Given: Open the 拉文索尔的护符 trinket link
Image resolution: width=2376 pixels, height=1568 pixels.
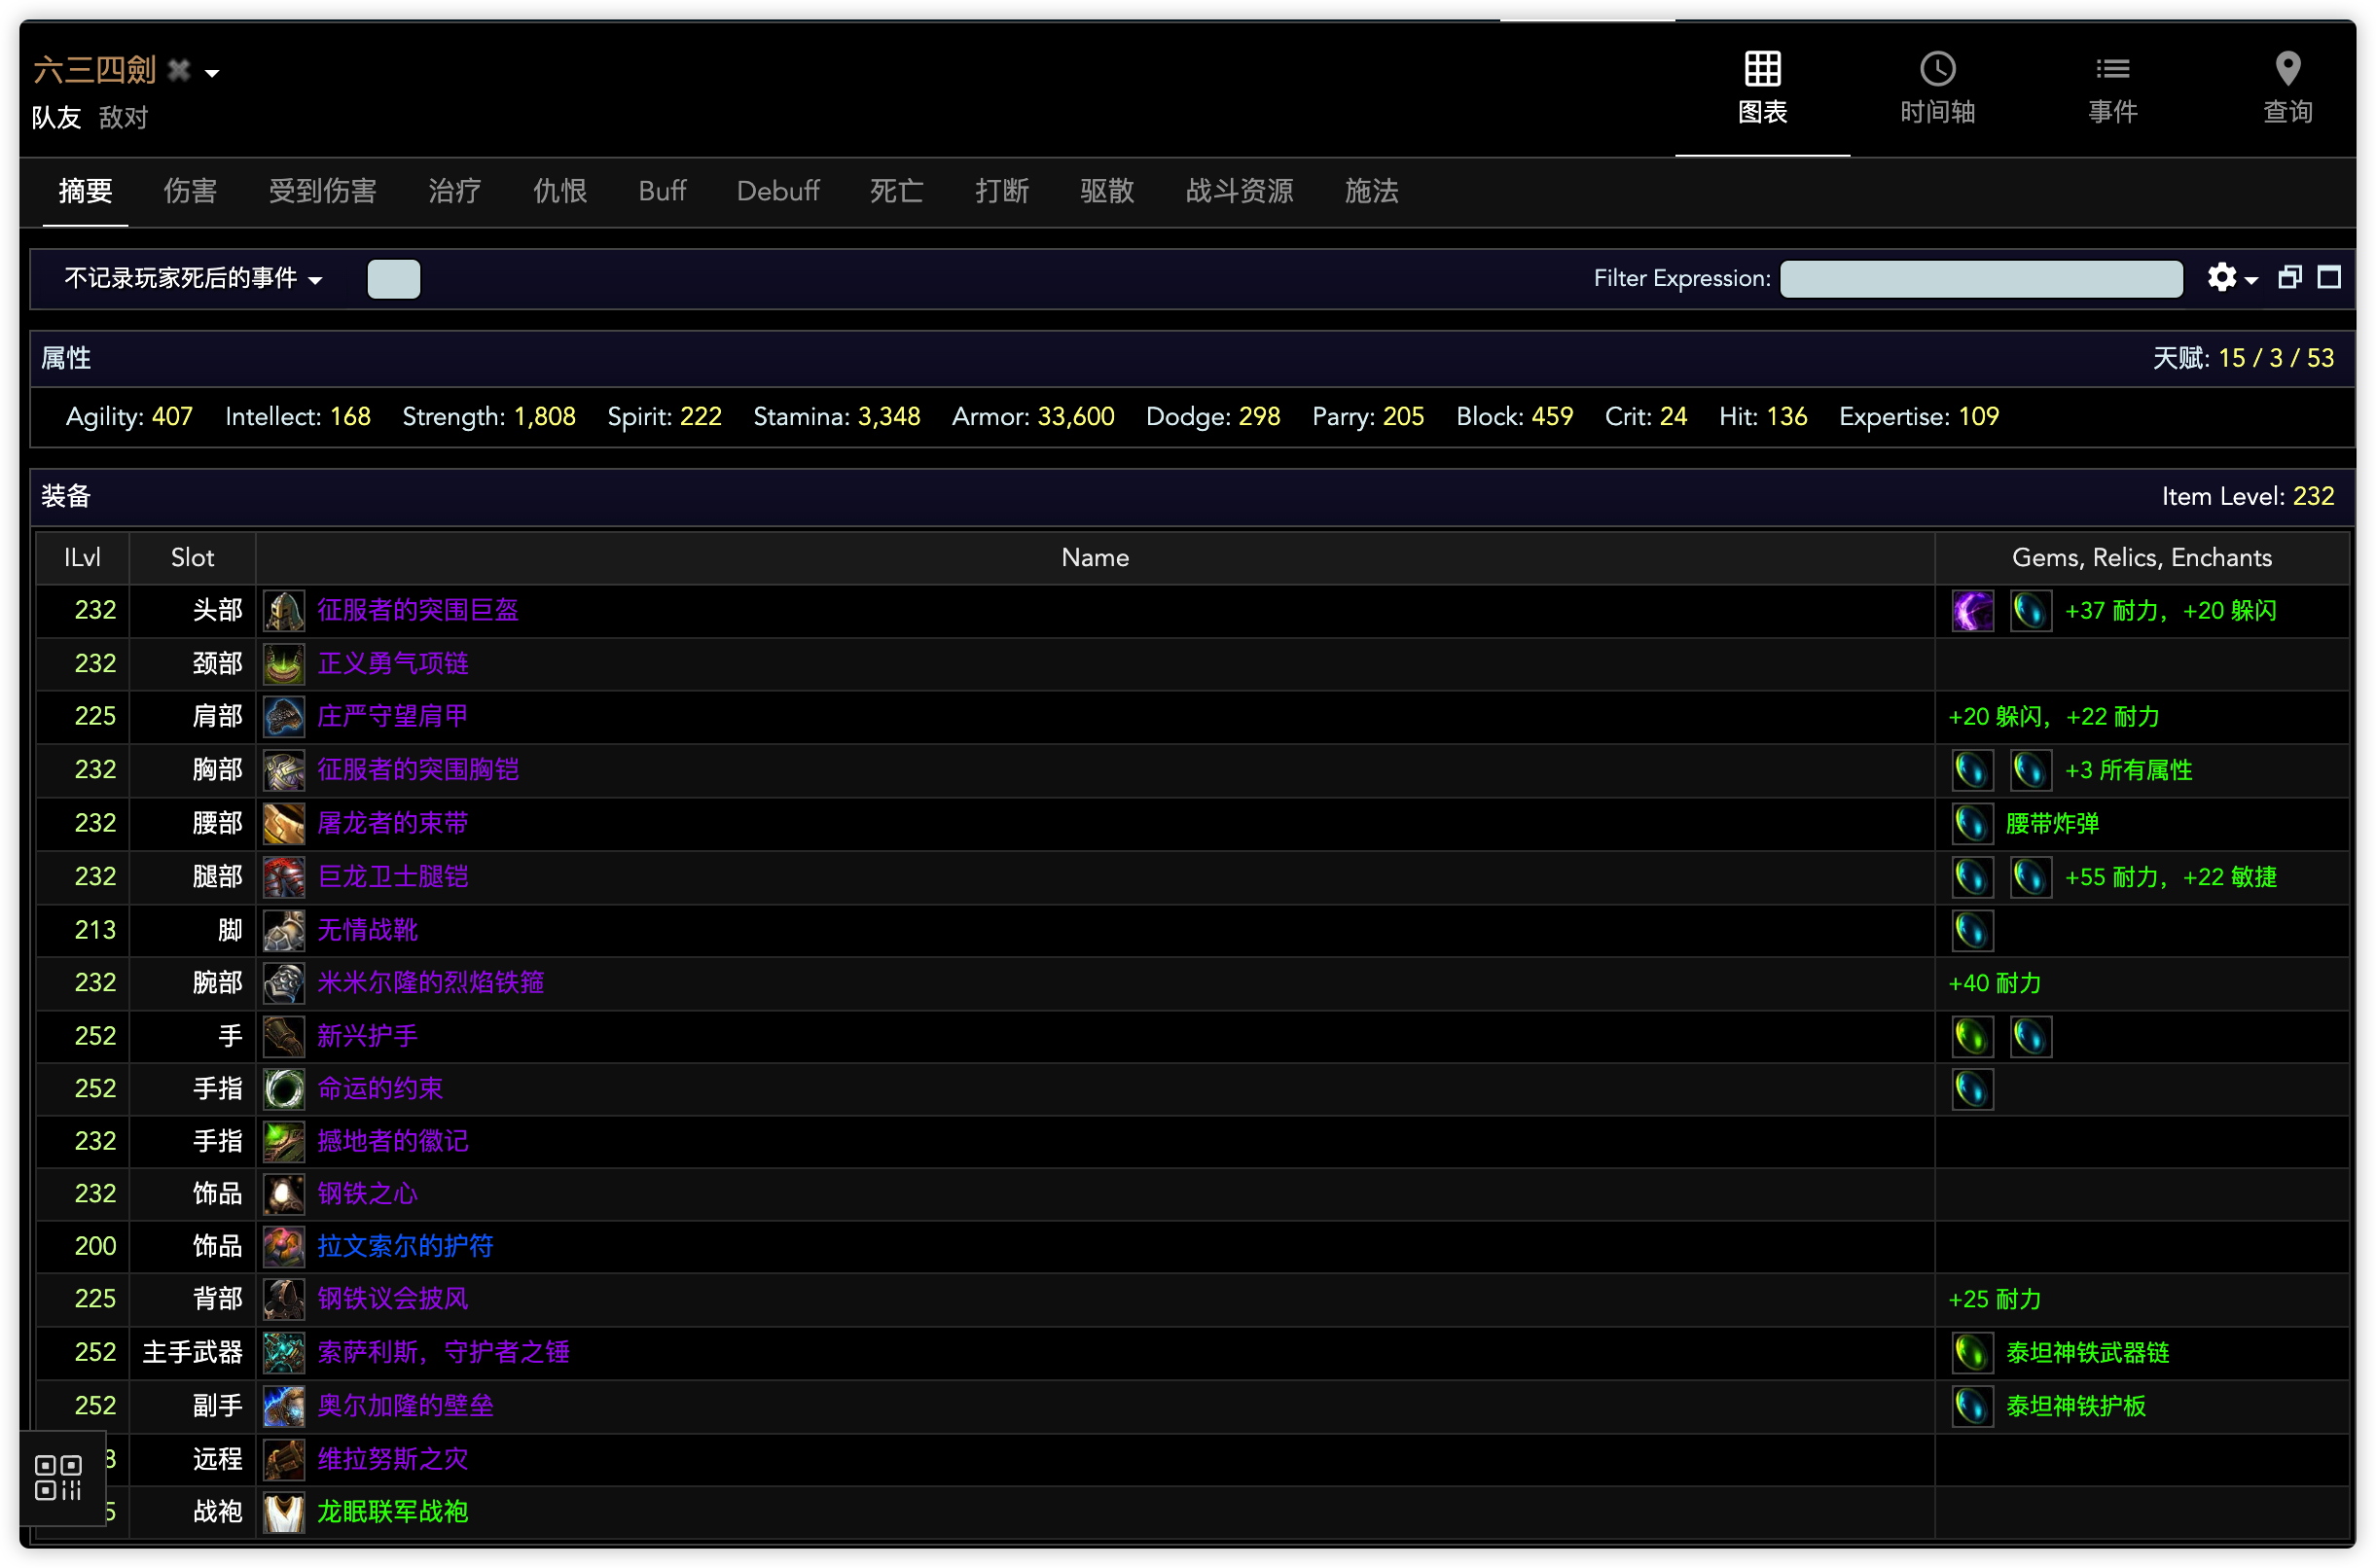Looking at the screenshot, I should pos(405,1246).
